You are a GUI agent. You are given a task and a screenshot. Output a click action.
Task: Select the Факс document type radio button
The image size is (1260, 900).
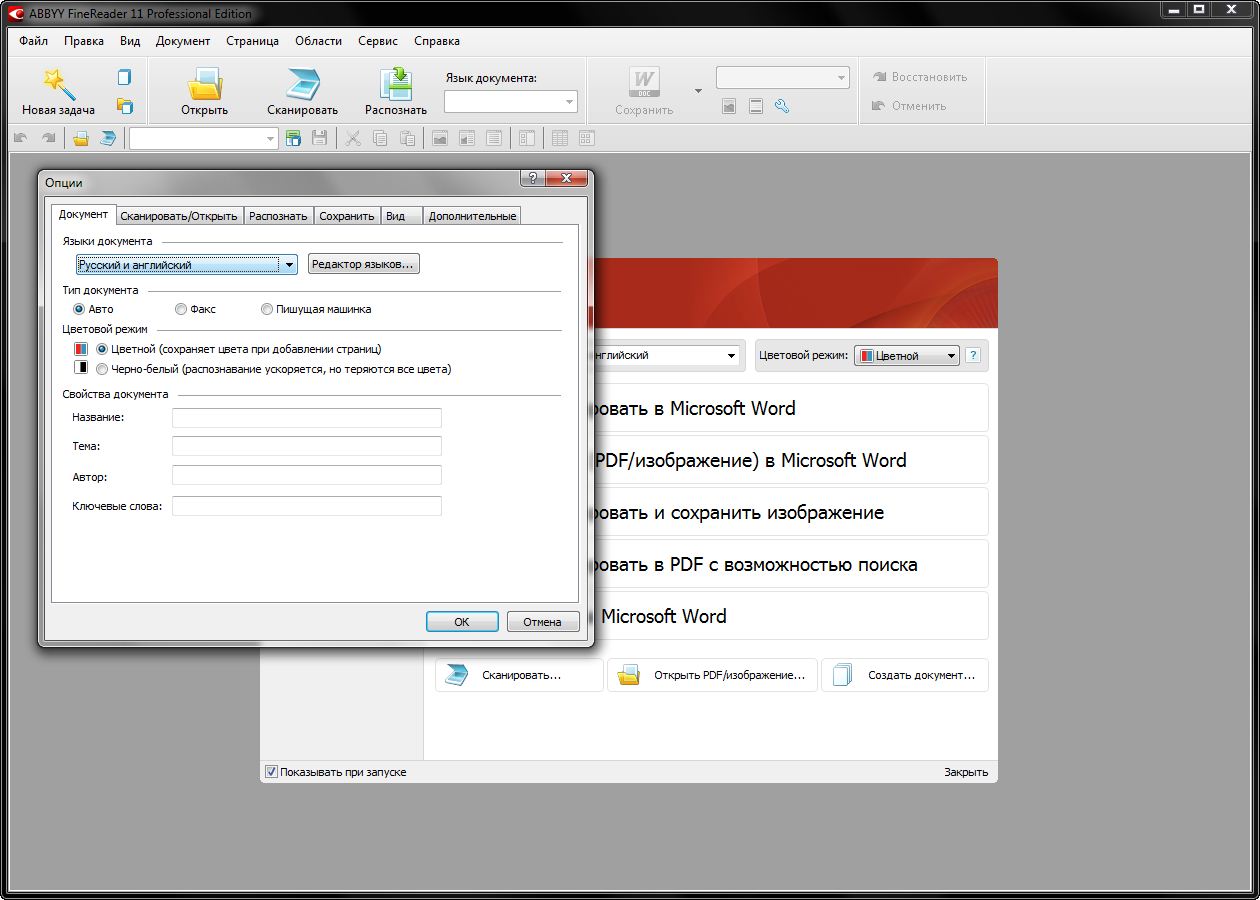tap(181, 309)
